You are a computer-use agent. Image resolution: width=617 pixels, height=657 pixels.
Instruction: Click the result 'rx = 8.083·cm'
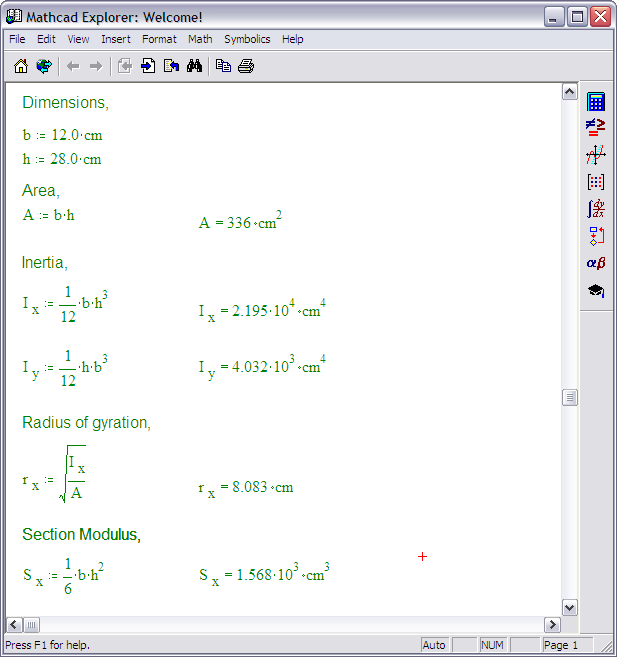tap(246, 488)
